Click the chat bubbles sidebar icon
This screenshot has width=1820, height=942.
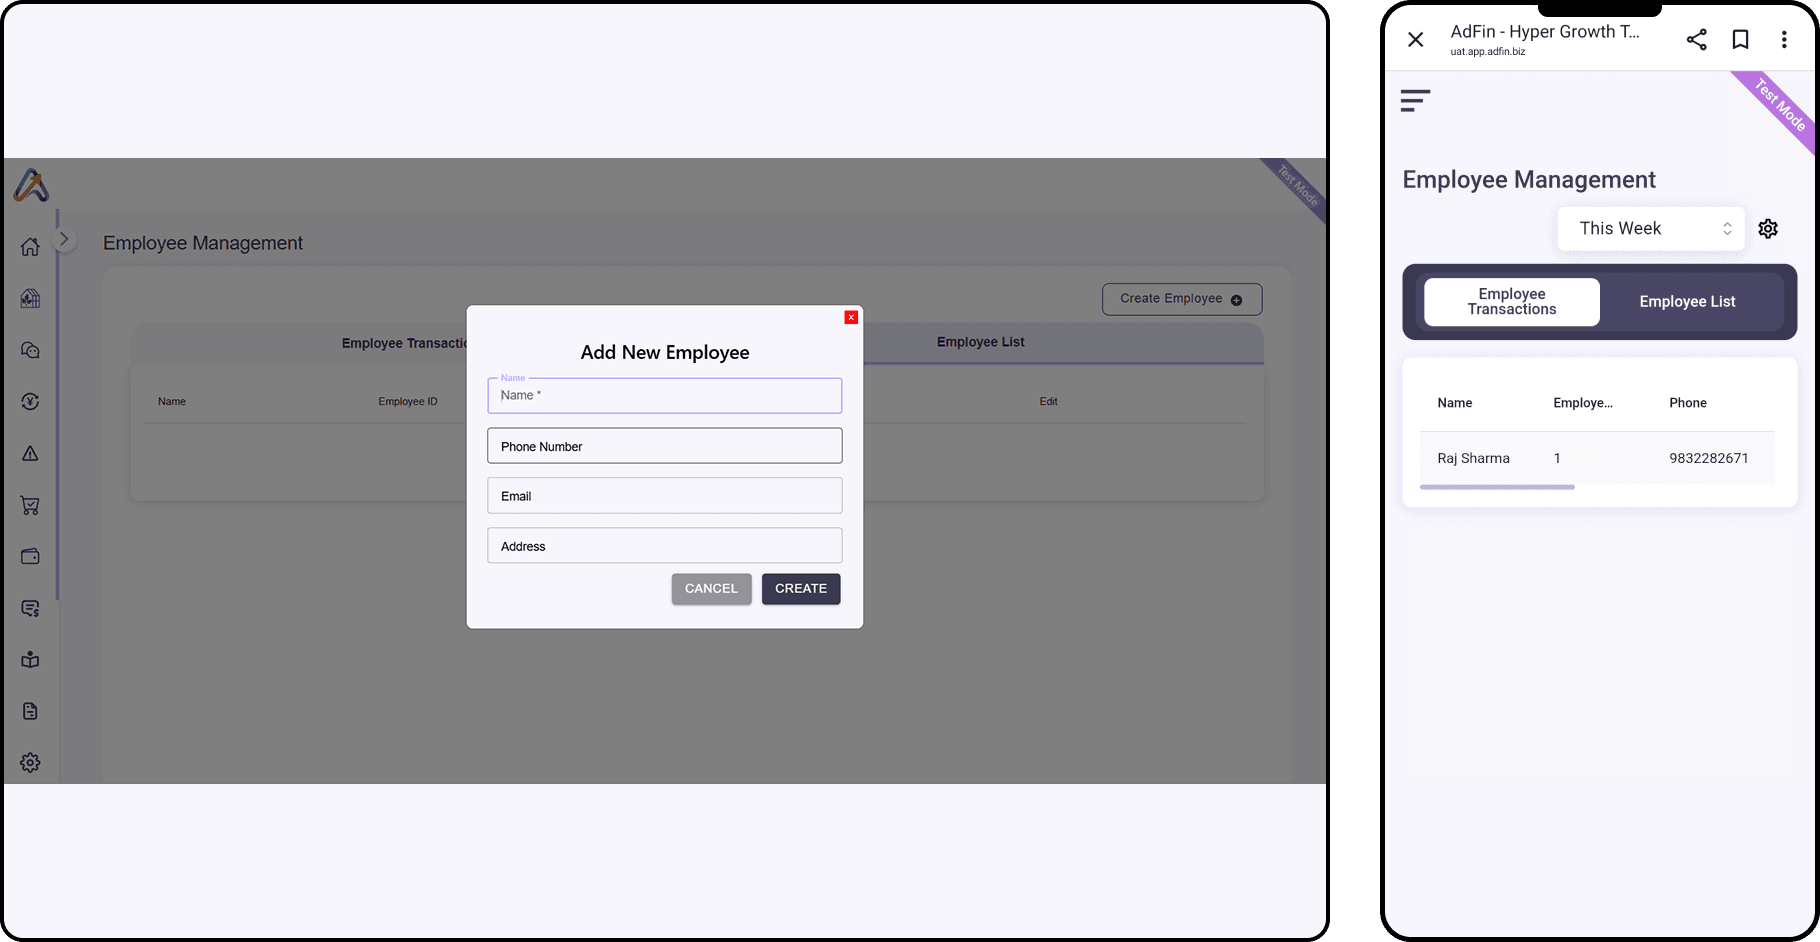point(30,350)
